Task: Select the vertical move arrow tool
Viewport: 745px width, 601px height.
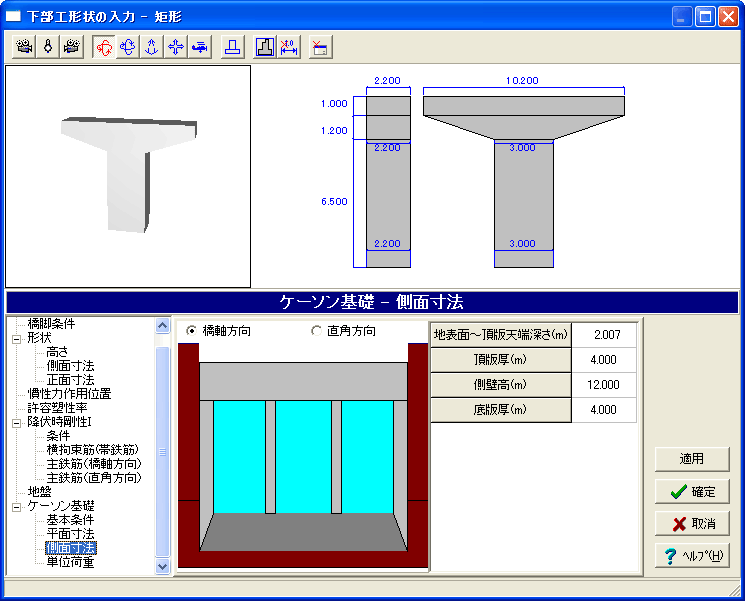Action: tap(152, 47)
